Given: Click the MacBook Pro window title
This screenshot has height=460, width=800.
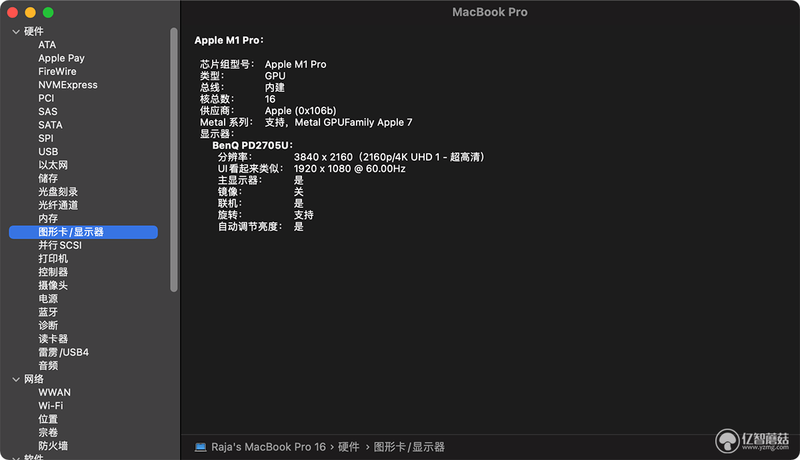Looking at the screenshot, I should pyautogui.click(x=490, y=12).
